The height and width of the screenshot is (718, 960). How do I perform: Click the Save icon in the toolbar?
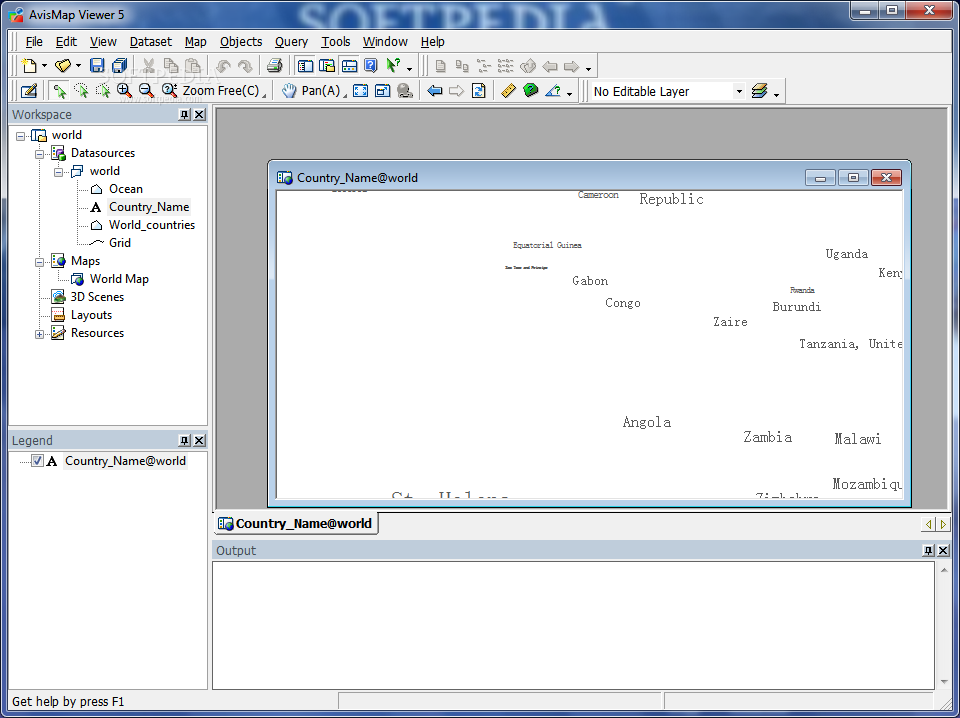(x=97, y=65)
